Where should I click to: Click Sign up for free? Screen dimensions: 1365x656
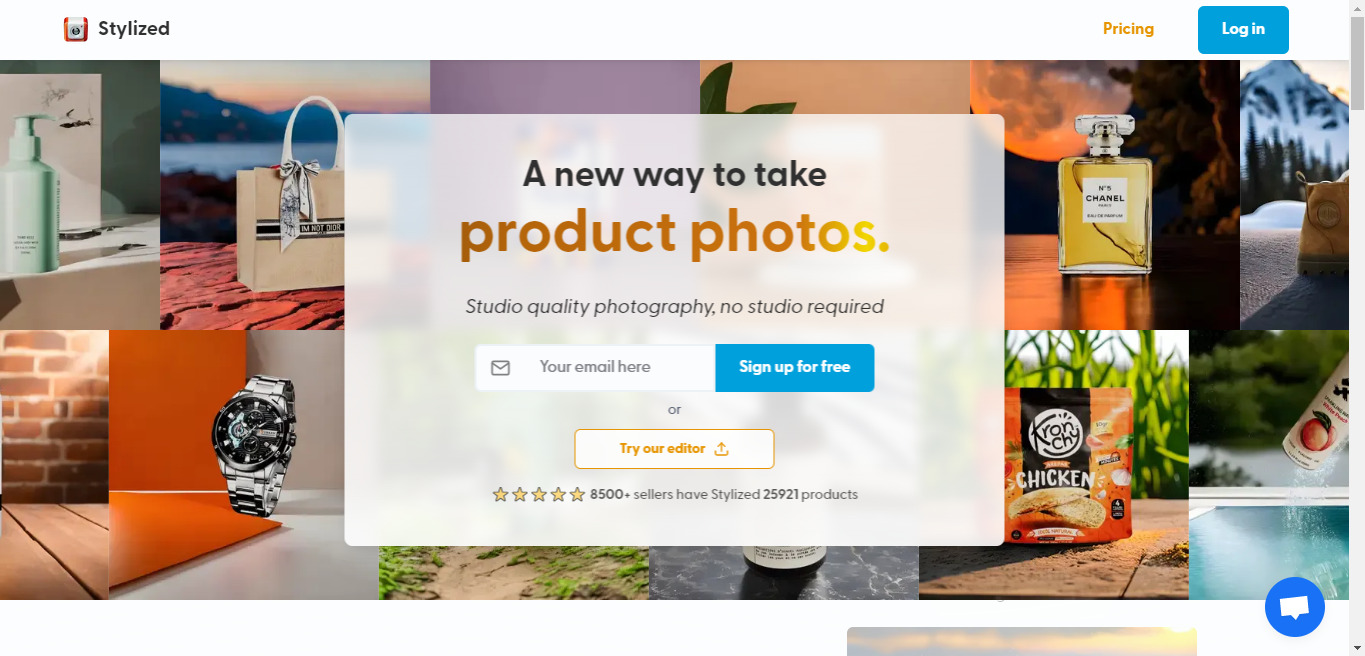(795, 367)
